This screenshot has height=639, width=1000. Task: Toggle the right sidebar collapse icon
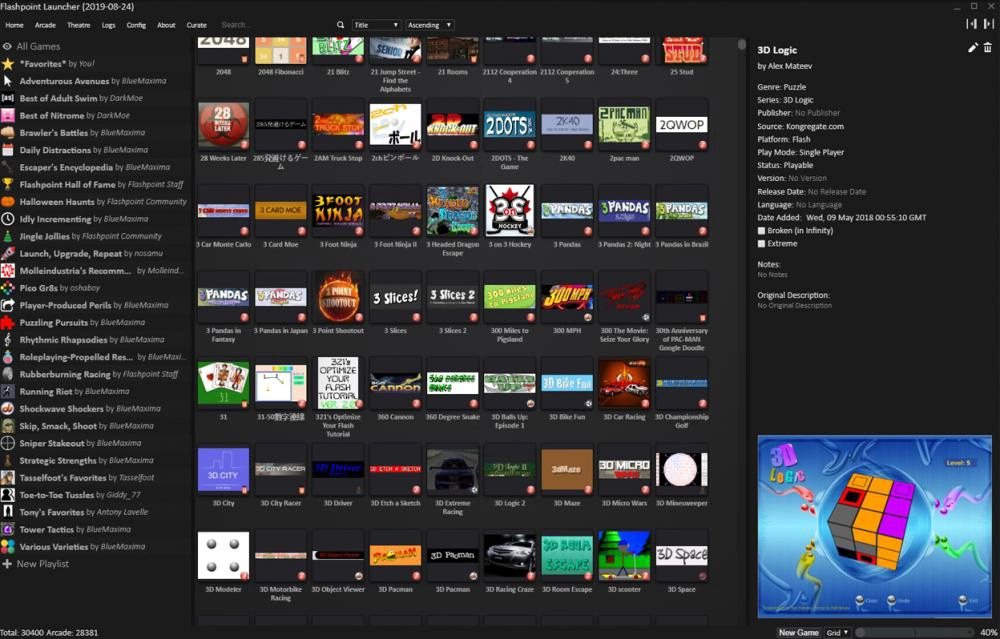(x=988, y=24)
